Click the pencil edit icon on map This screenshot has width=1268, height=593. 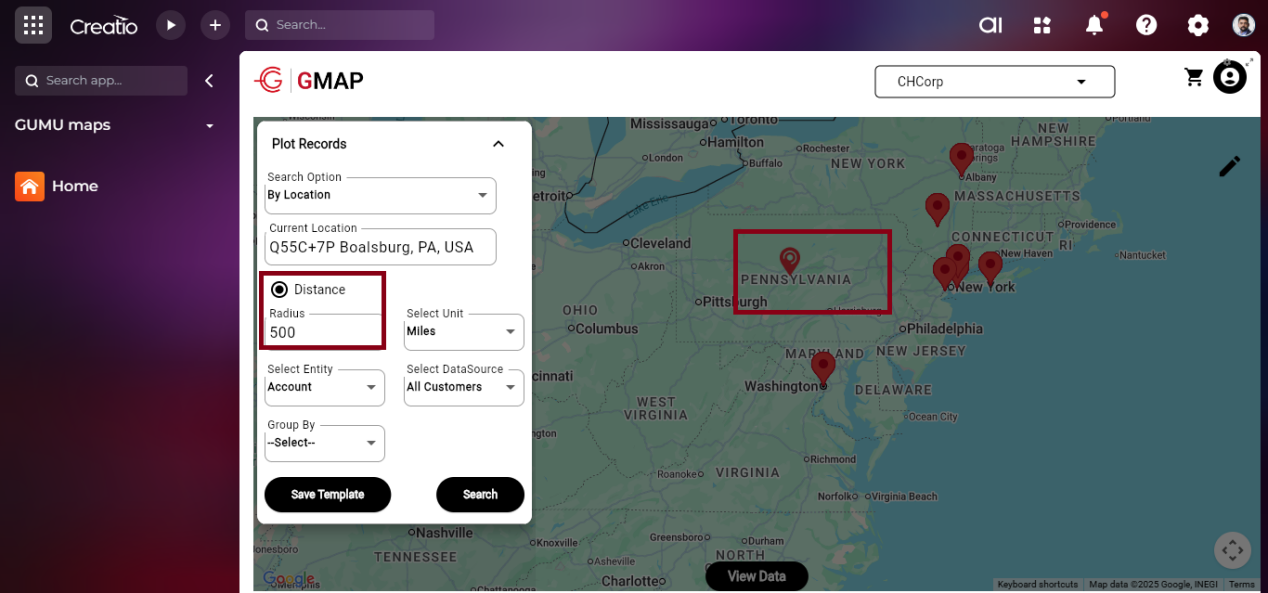1230,166
